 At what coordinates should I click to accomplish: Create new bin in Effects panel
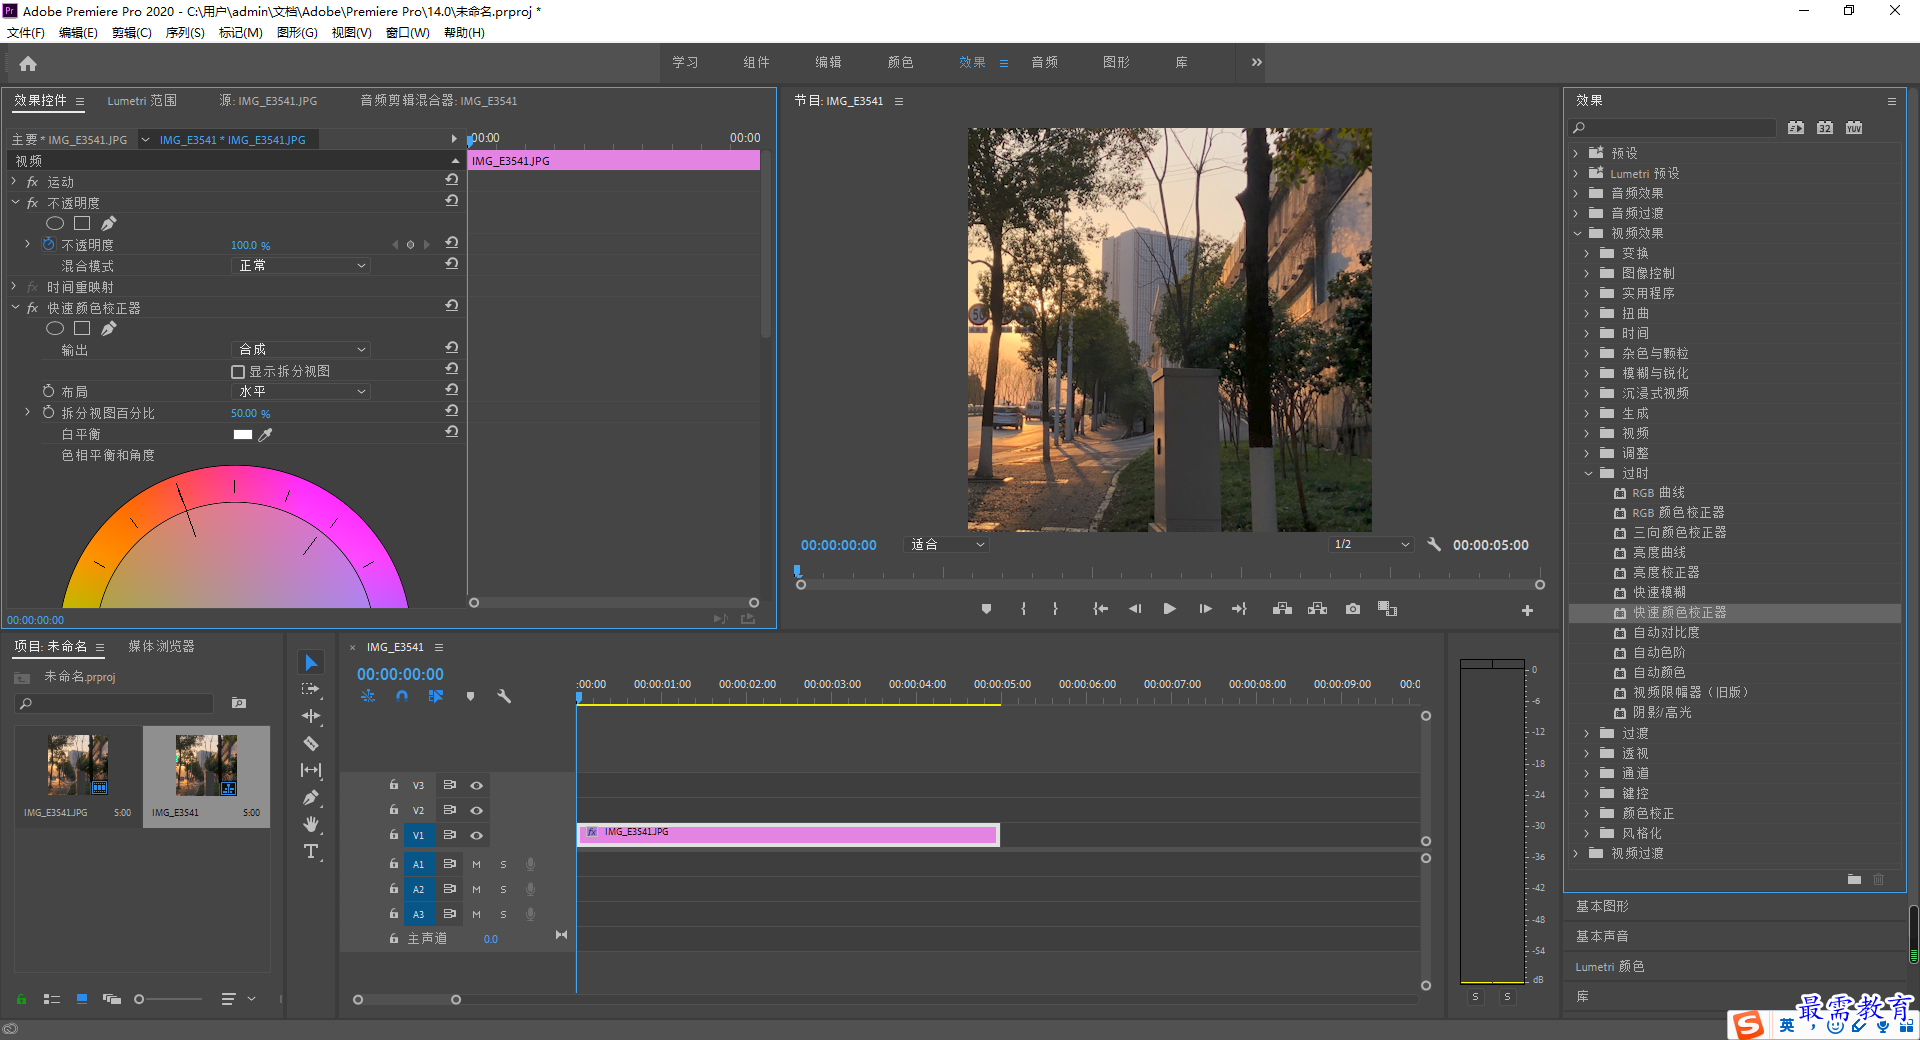point(1854,879)
